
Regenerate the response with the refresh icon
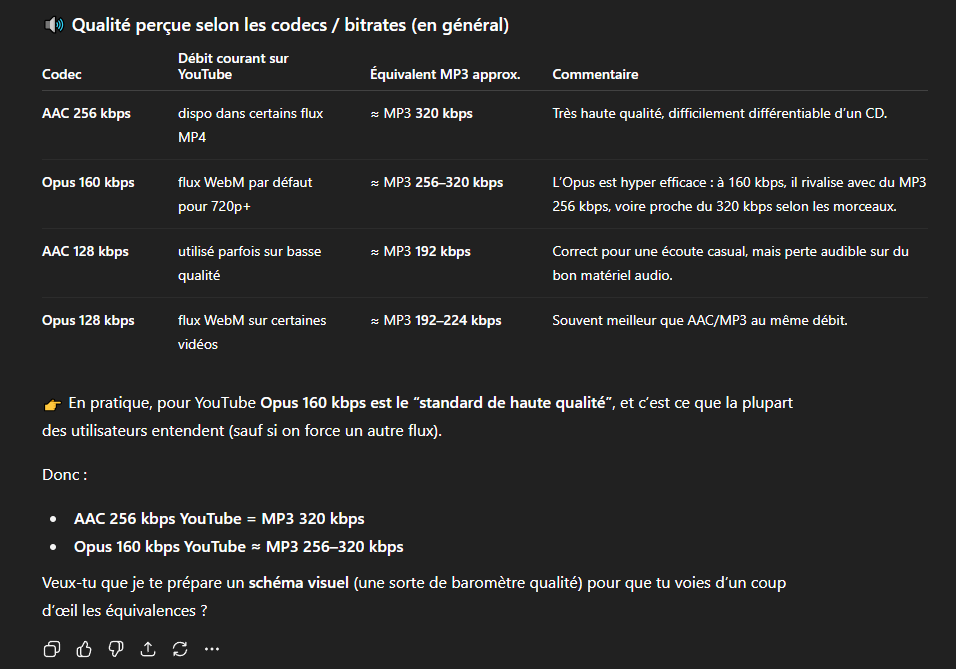coord(180,649)
